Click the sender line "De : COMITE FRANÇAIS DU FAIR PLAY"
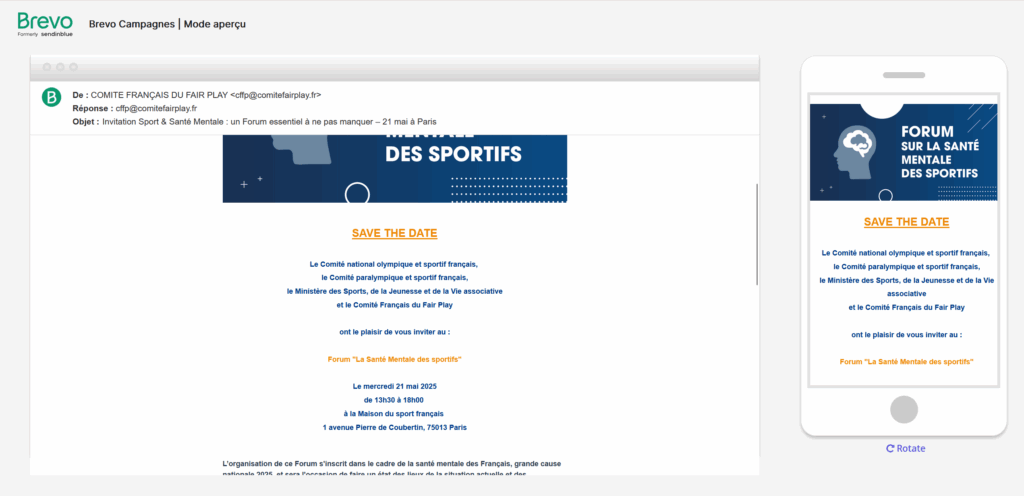The width and height of the screenshot is (1024, 496). (x=197, y=95)
